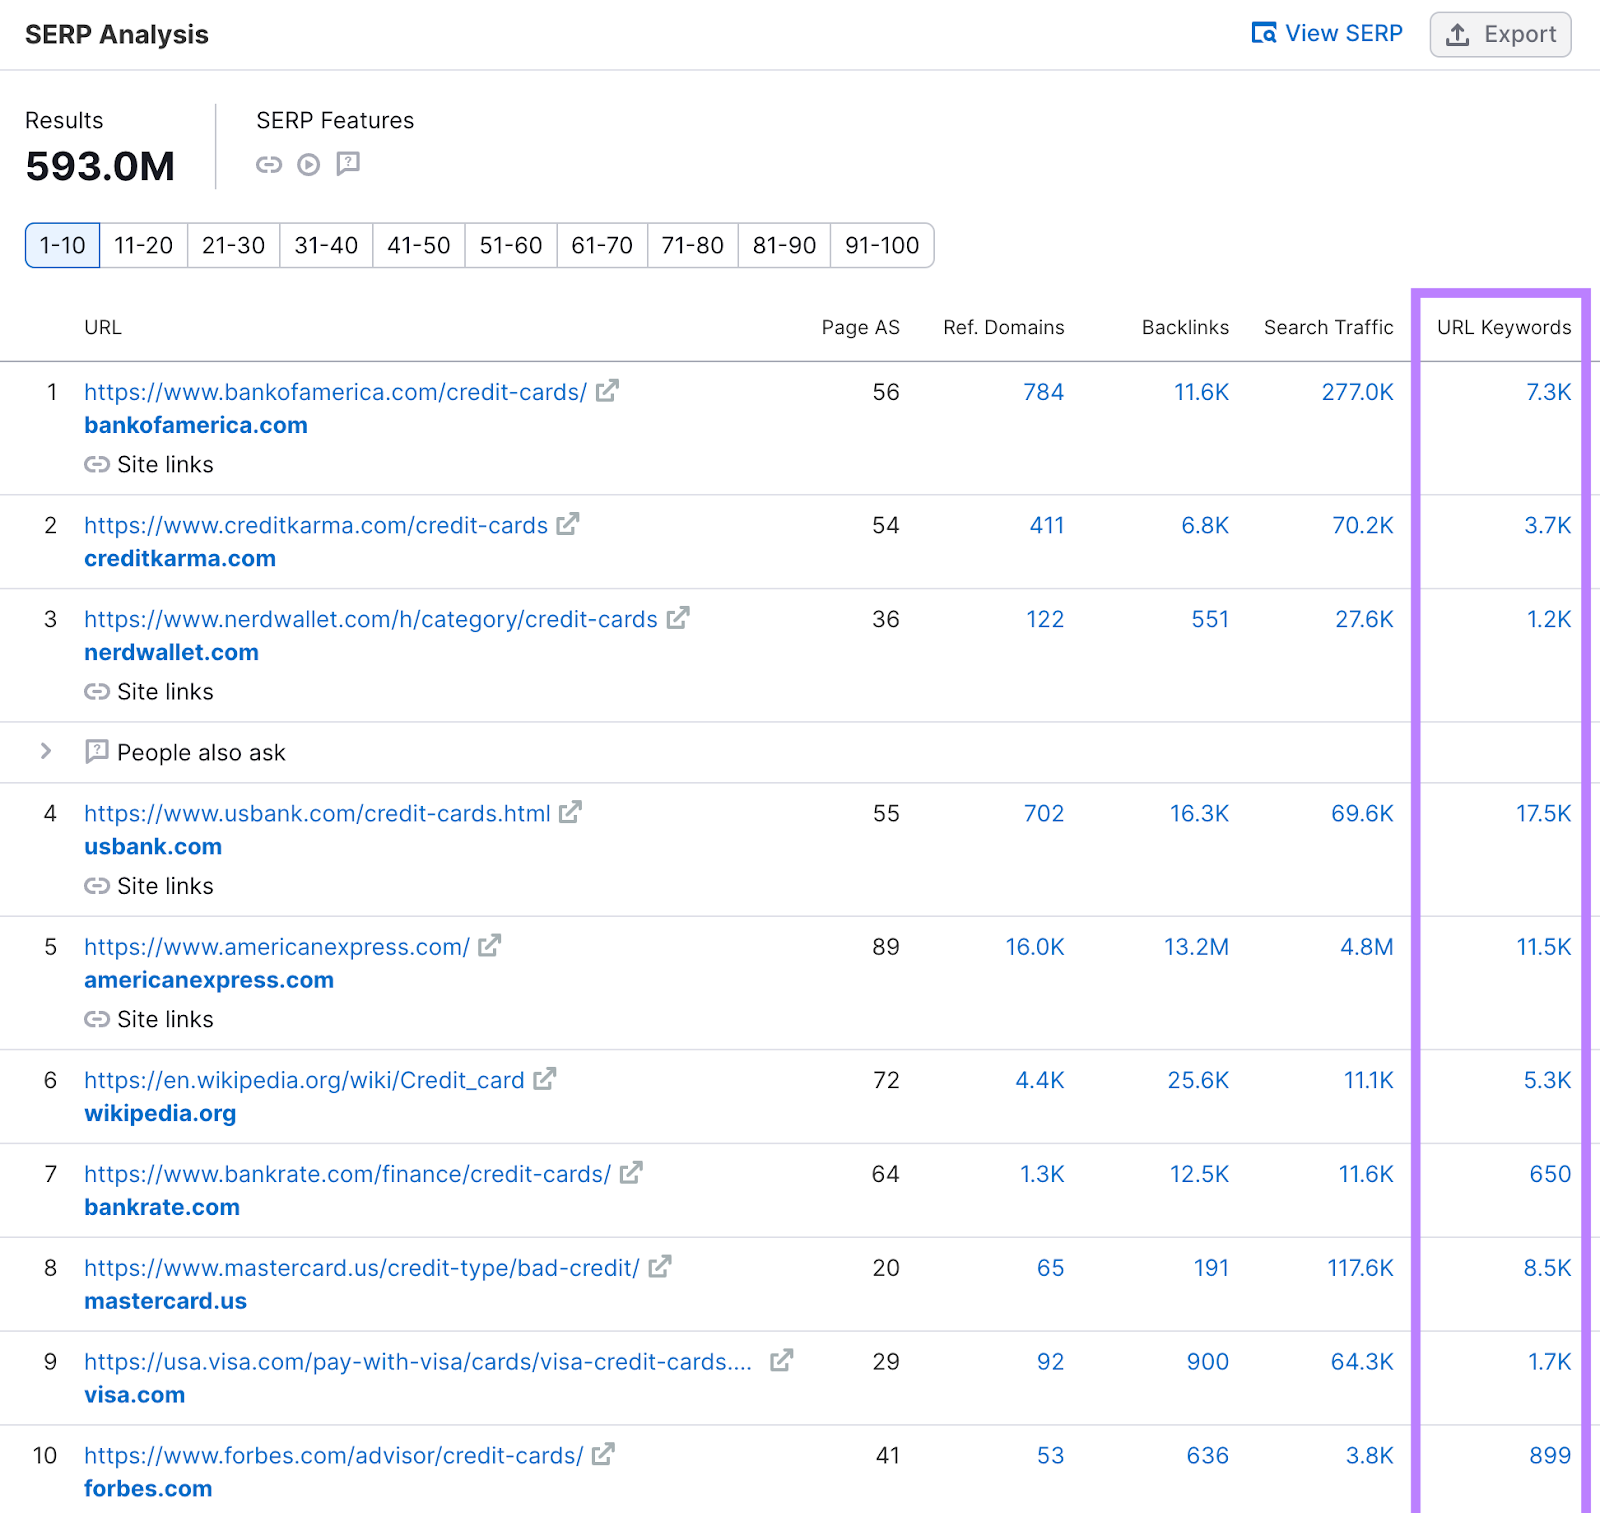Click the View SERP link
The height and width of the screenshot is (1513, 1600).
pyautogui.click(x=1327, y=33)
